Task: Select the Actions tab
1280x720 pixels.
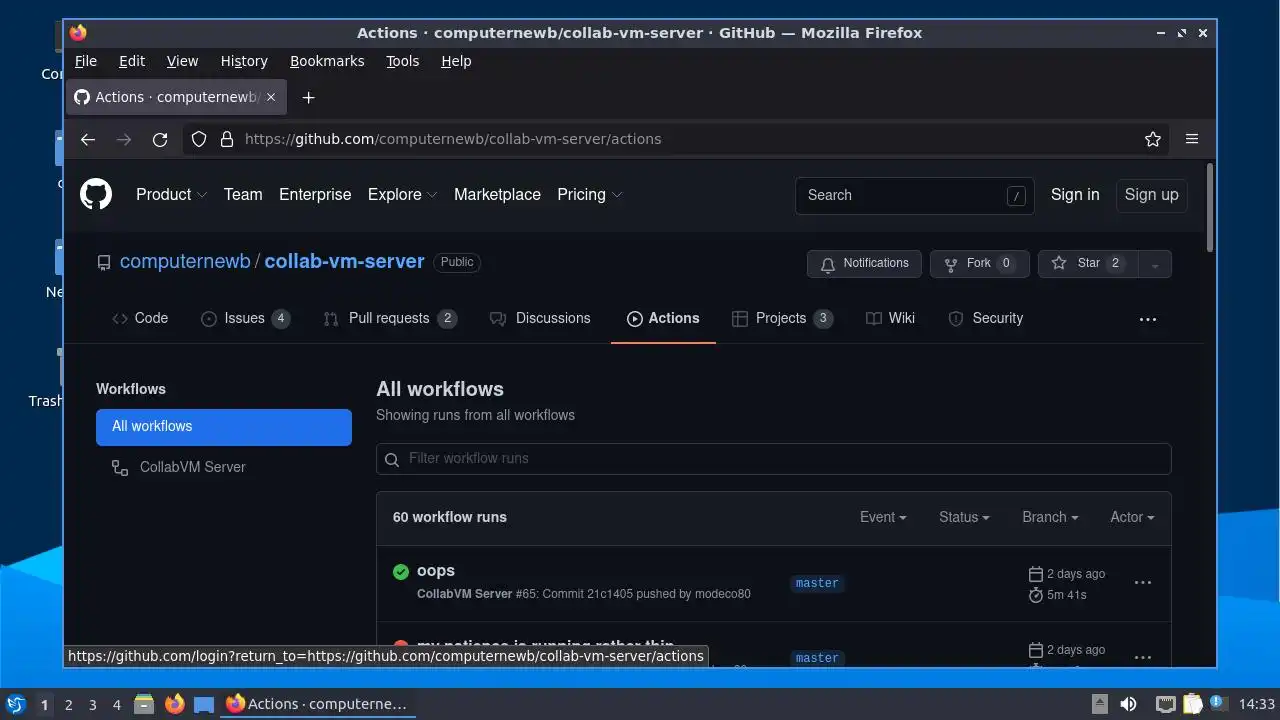Action: tap(663, 318)
